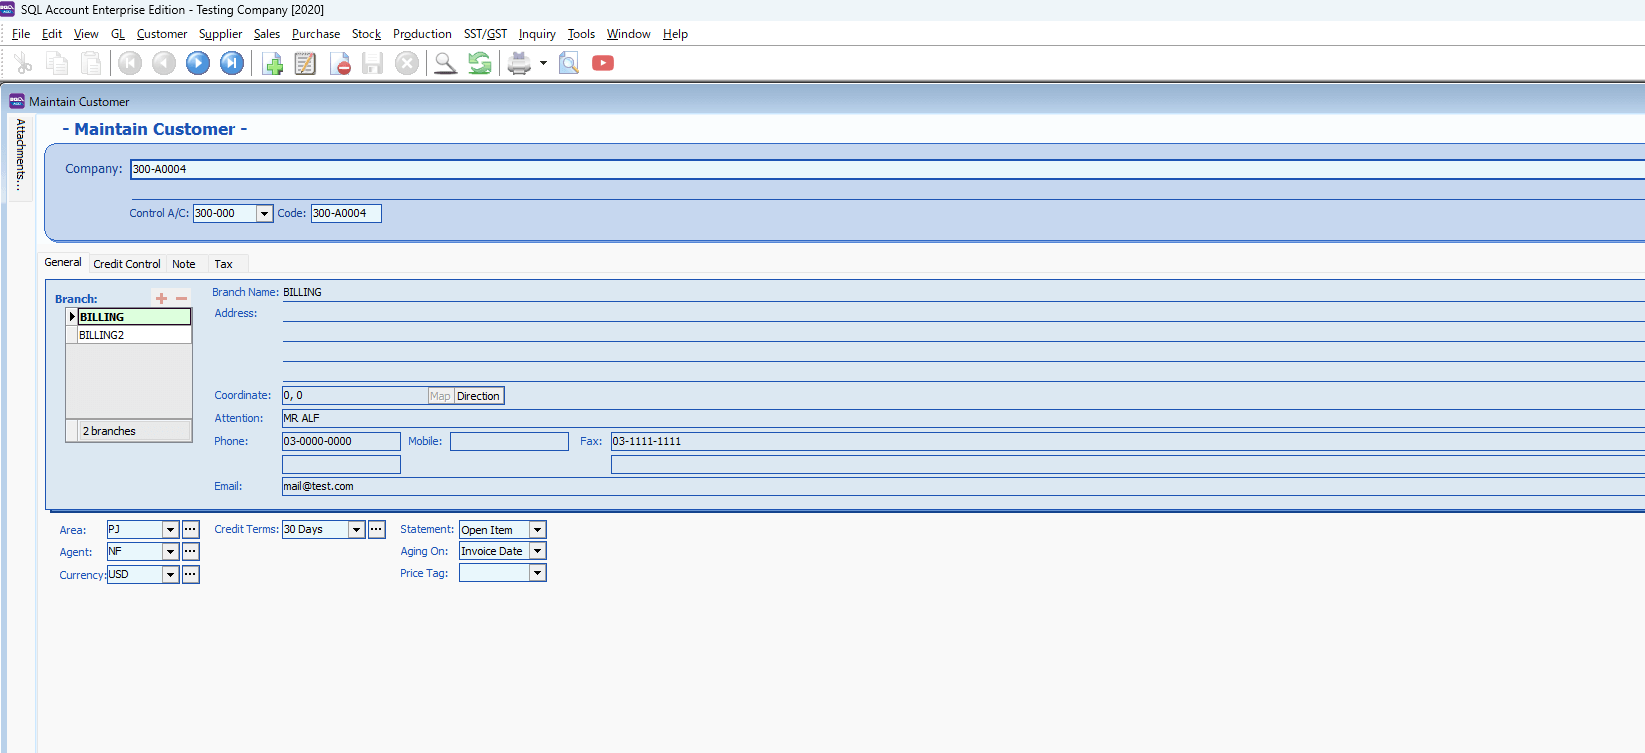Refresh the record with green arrows icon
The image size is (1645, 753).
pyautogui.click(x=480, y=63)
